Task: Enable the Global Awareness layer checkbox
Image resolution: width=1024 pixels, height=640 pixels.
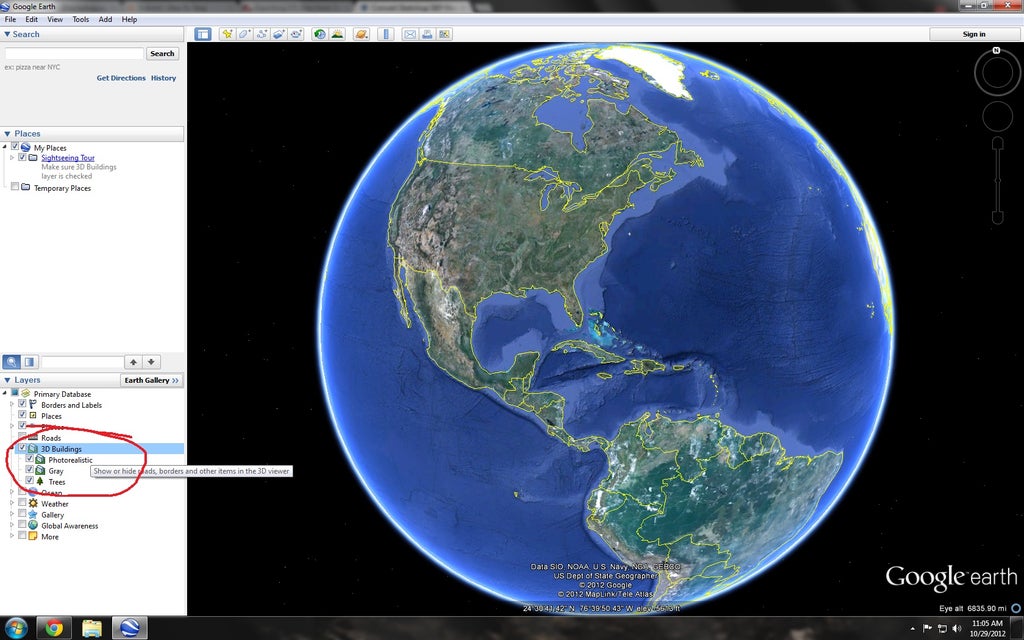Action: (22, 525)
